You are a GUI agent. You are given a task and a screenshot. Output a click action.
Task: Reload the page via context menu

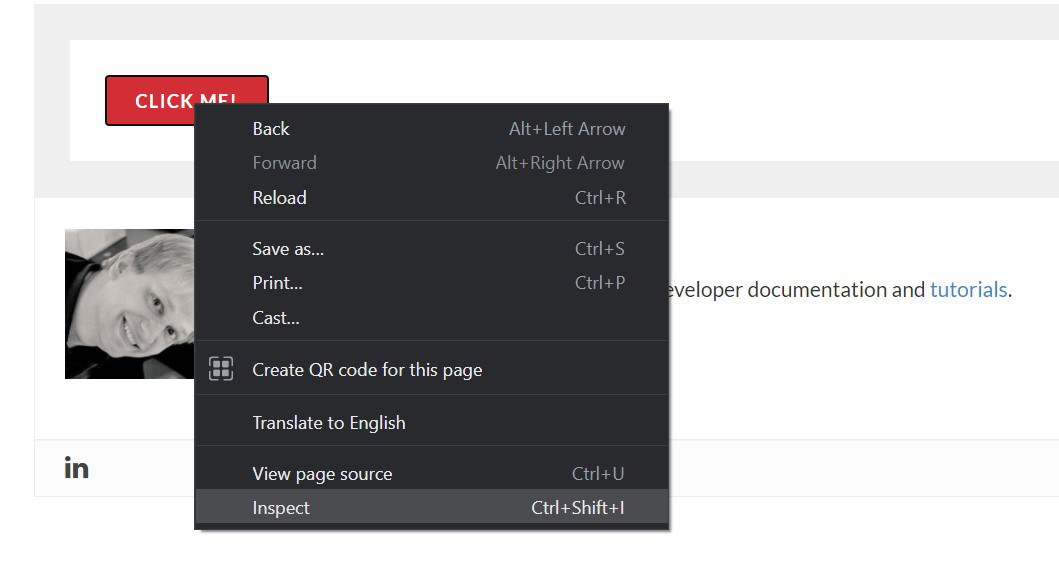point(279,198)
